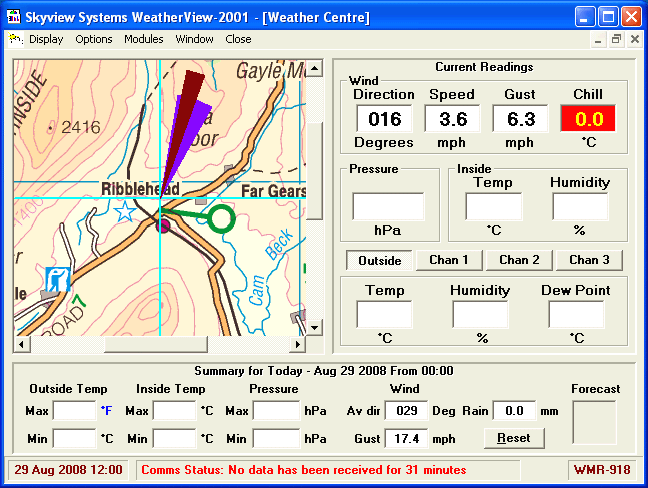Click the empty Forecast box

click(594, 423)
